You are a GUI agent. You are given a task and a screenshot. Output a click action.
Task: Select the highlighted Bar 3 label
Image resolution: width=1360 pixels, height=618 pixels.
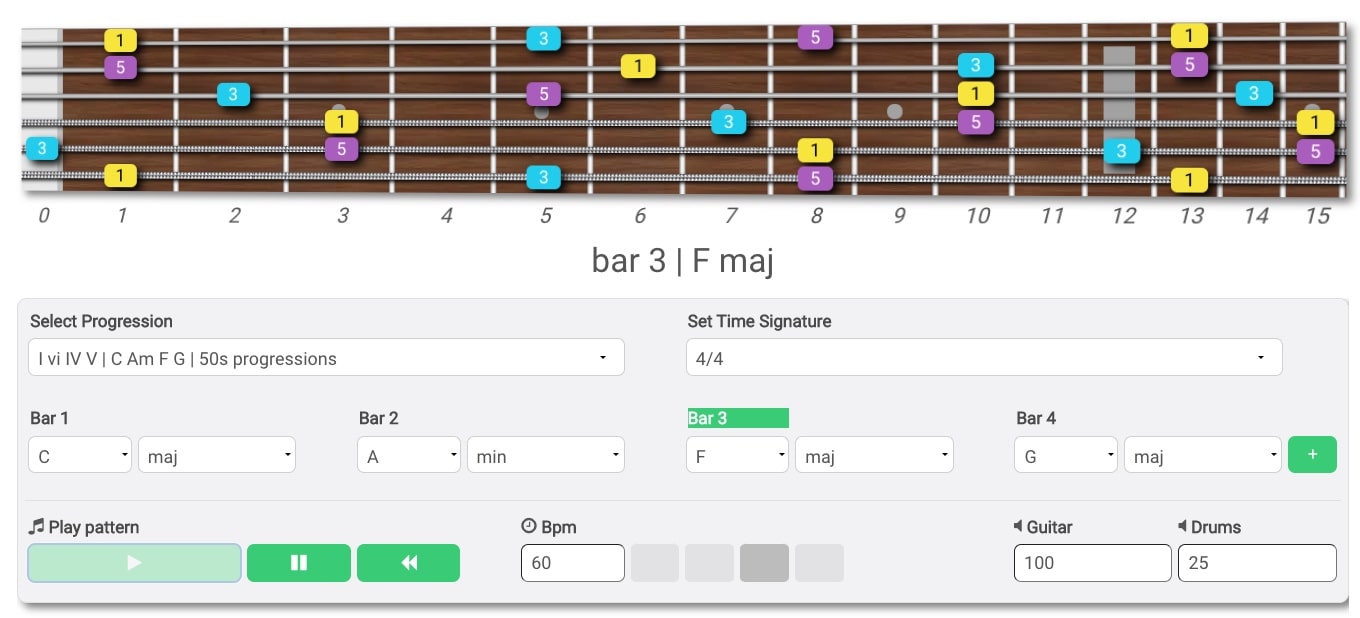pyautogui.click(x=737, y=418)
